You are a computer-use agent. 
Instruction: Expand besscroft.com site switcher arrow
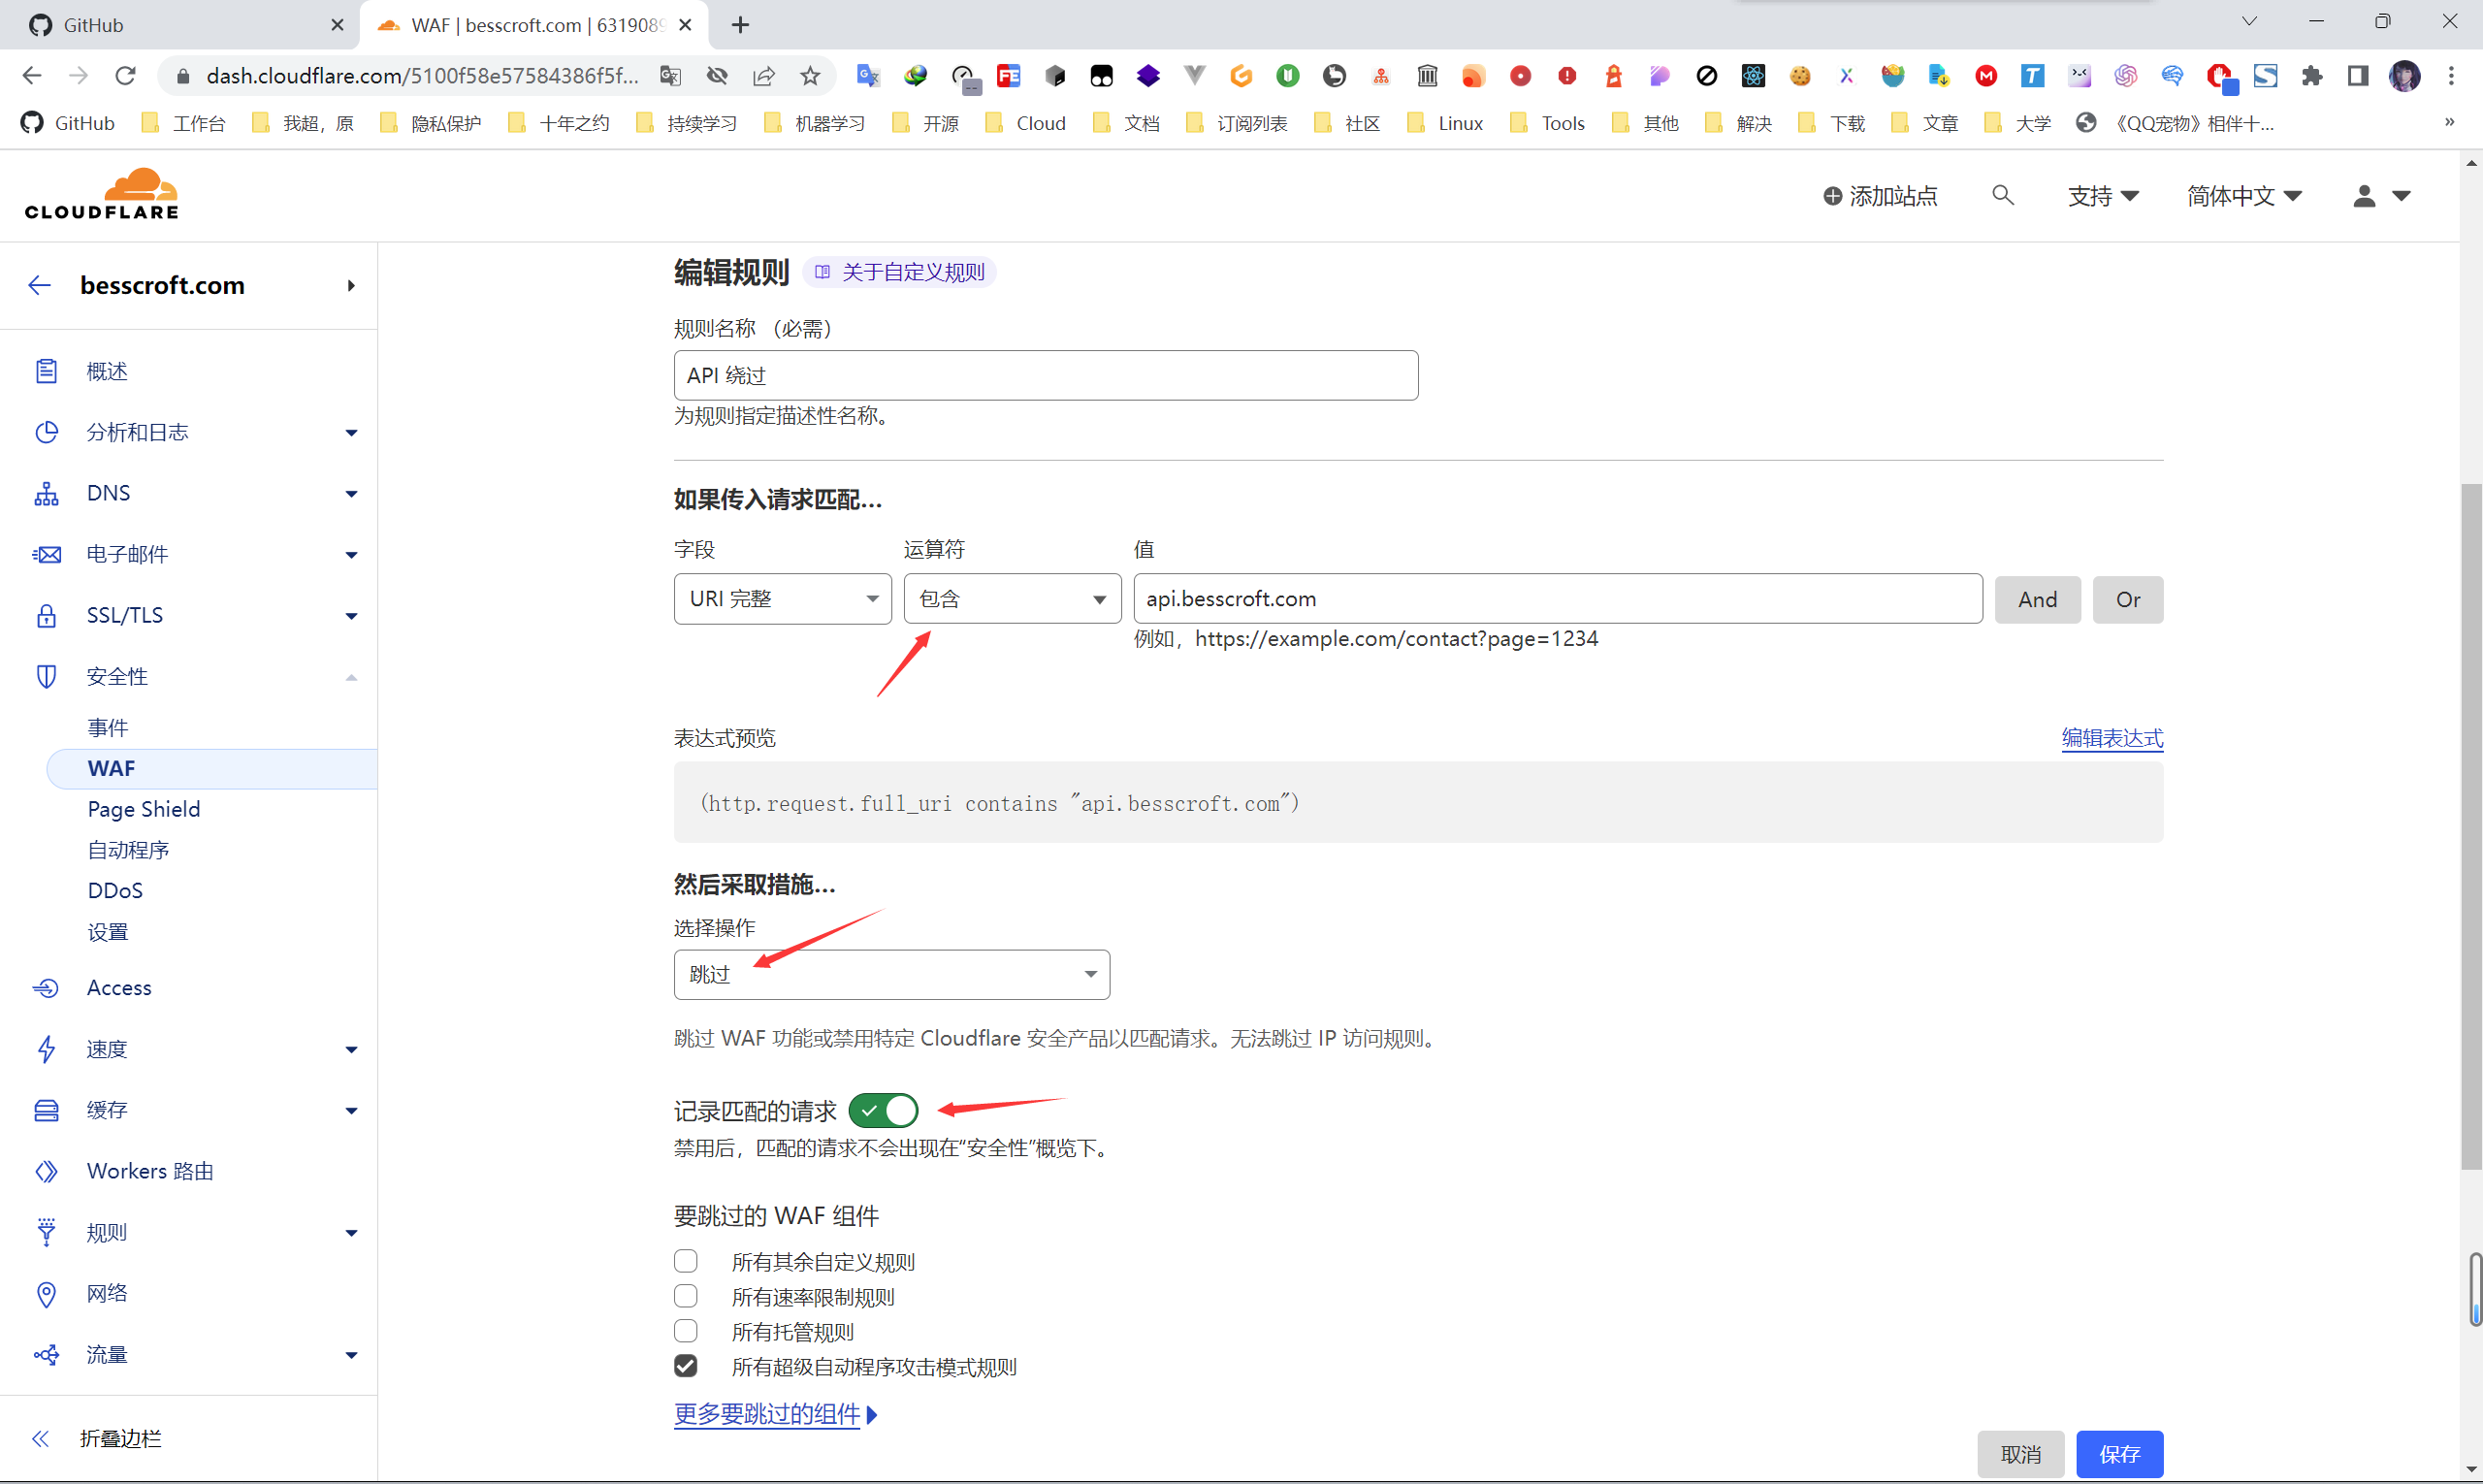click(351, 285)
